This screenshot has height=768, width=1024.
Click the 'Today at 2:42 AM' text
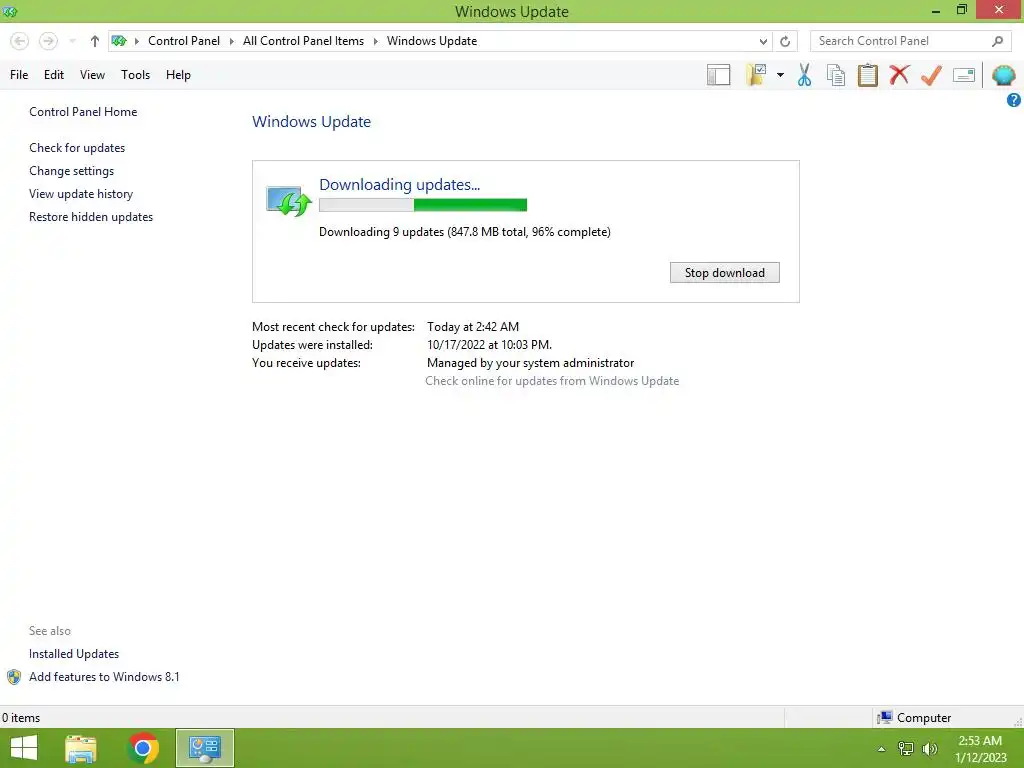coord(473,327)
